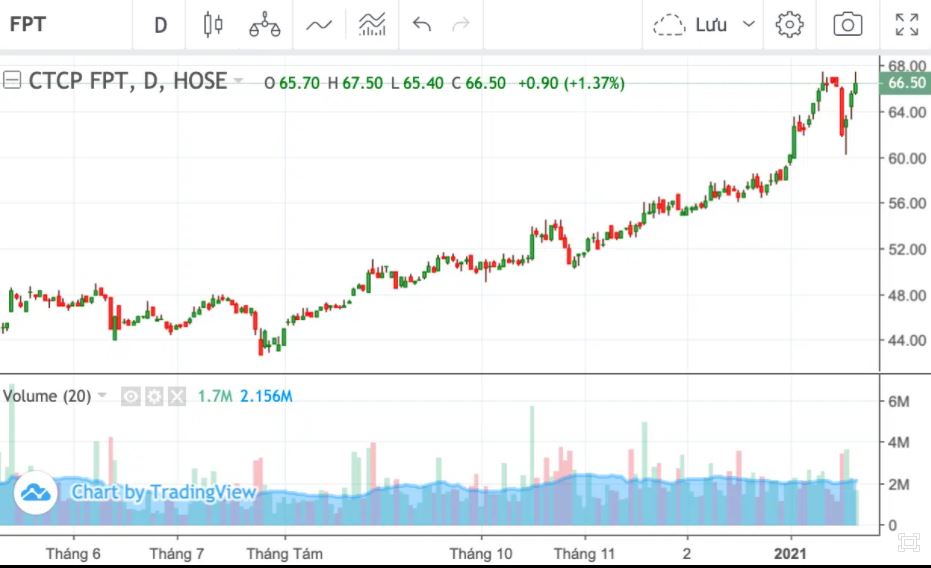Open the indicators line icon
Viewport: 931px width, 568px height.
318,25
